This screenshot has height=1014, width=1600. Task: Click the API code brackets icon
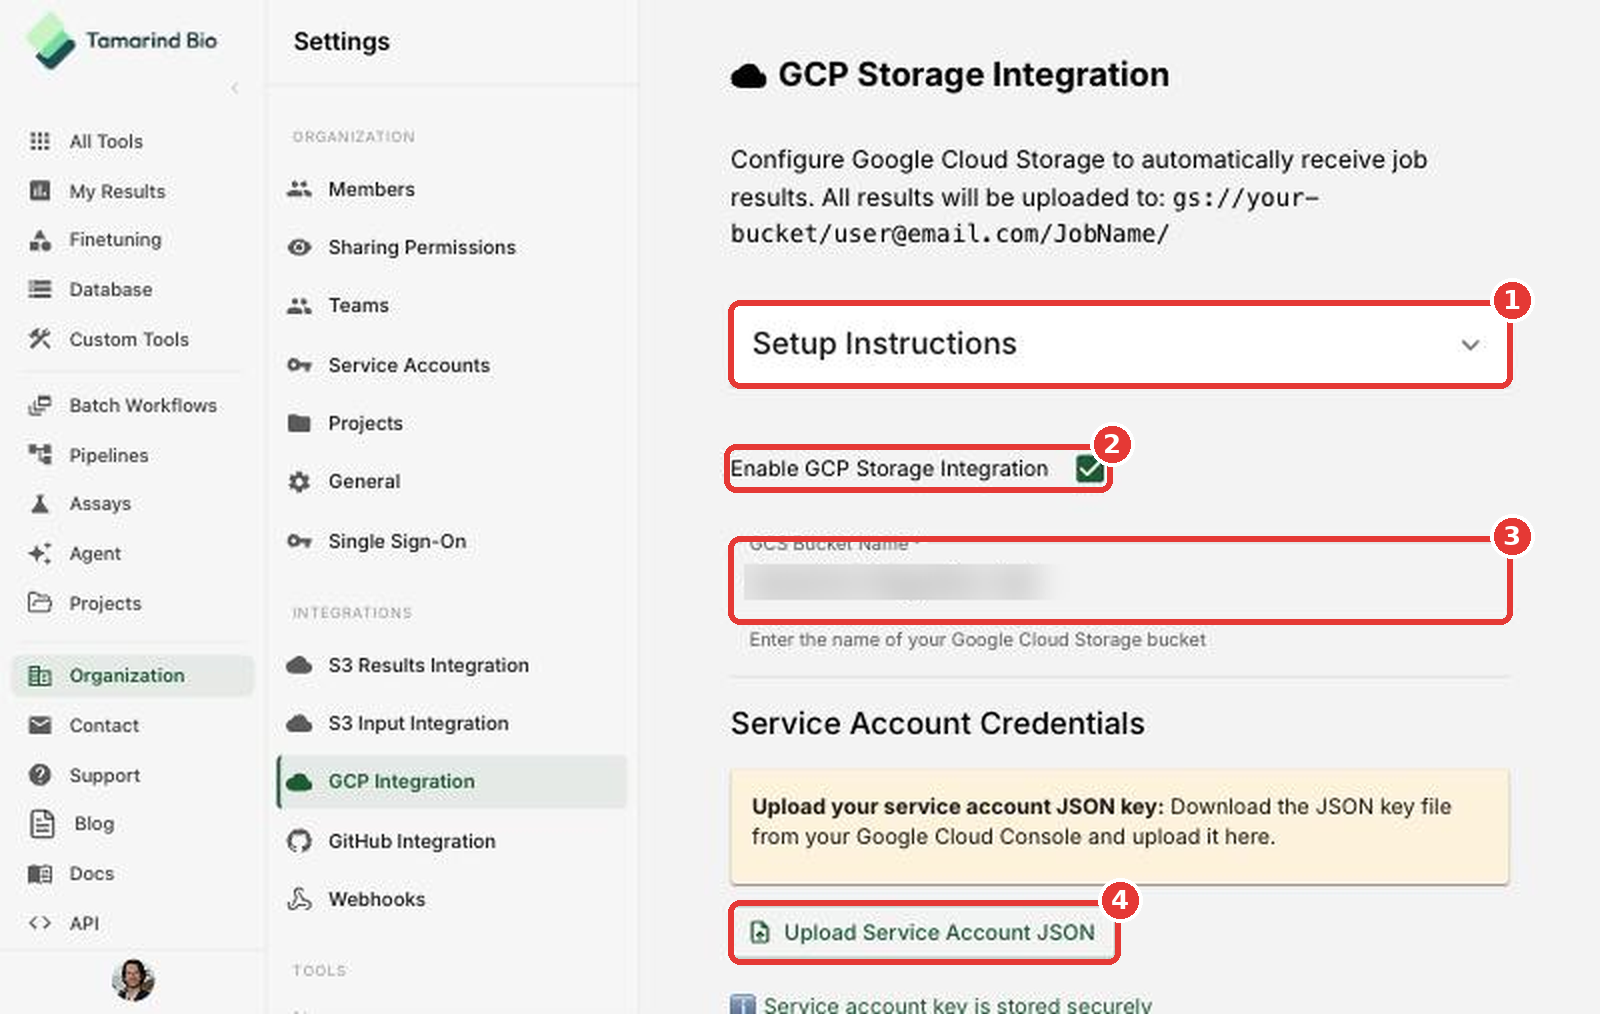tap(40, 923)
